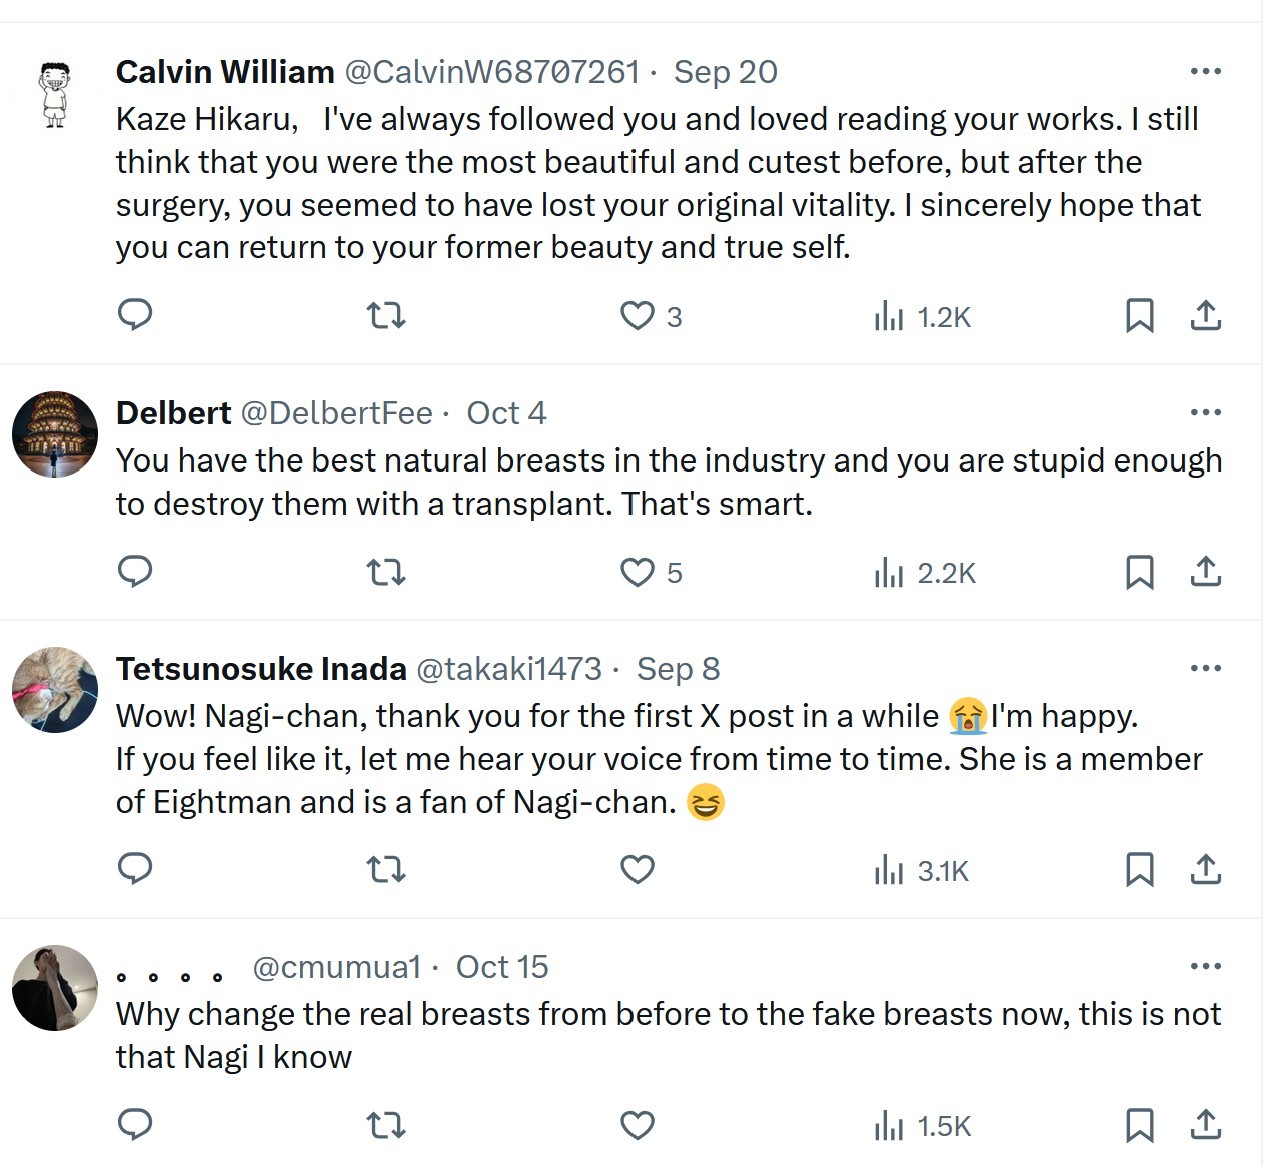
Task: Like Calvin William's tweet
Action: tap(637, 316)
